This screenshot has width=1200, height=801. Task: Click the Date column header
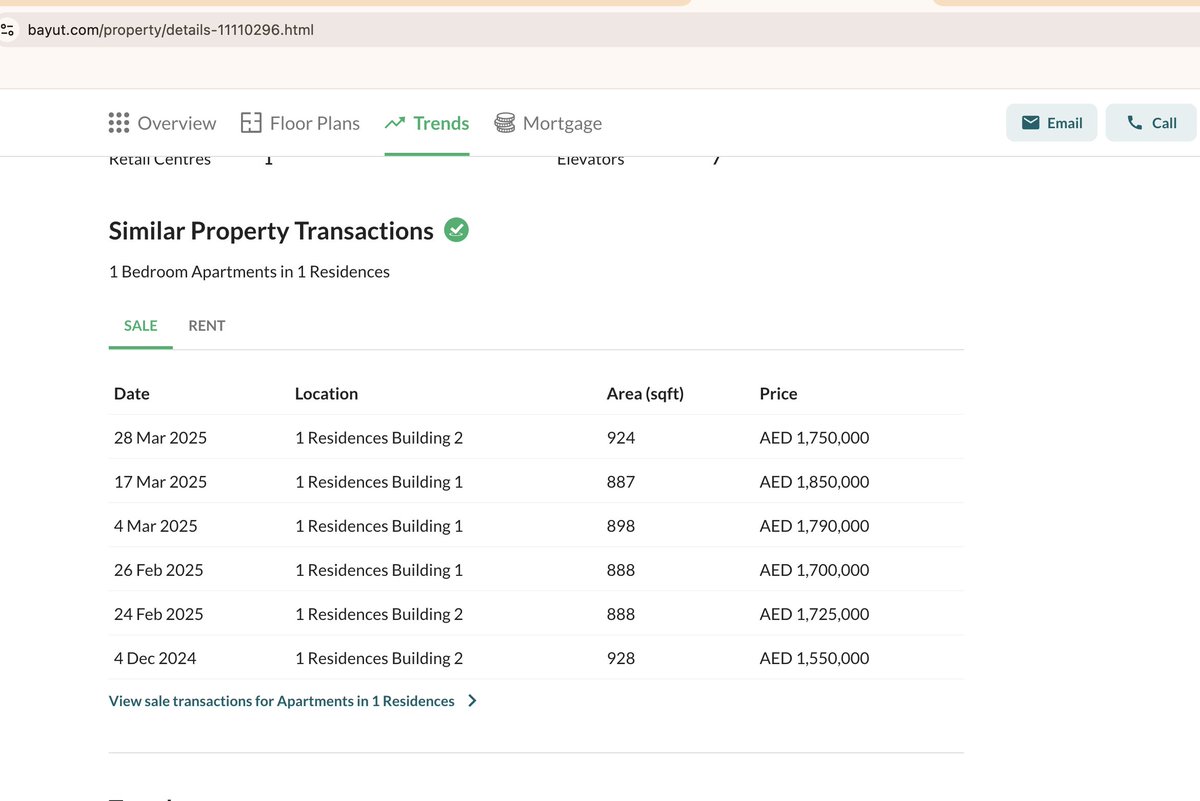(x=132, y=394)
